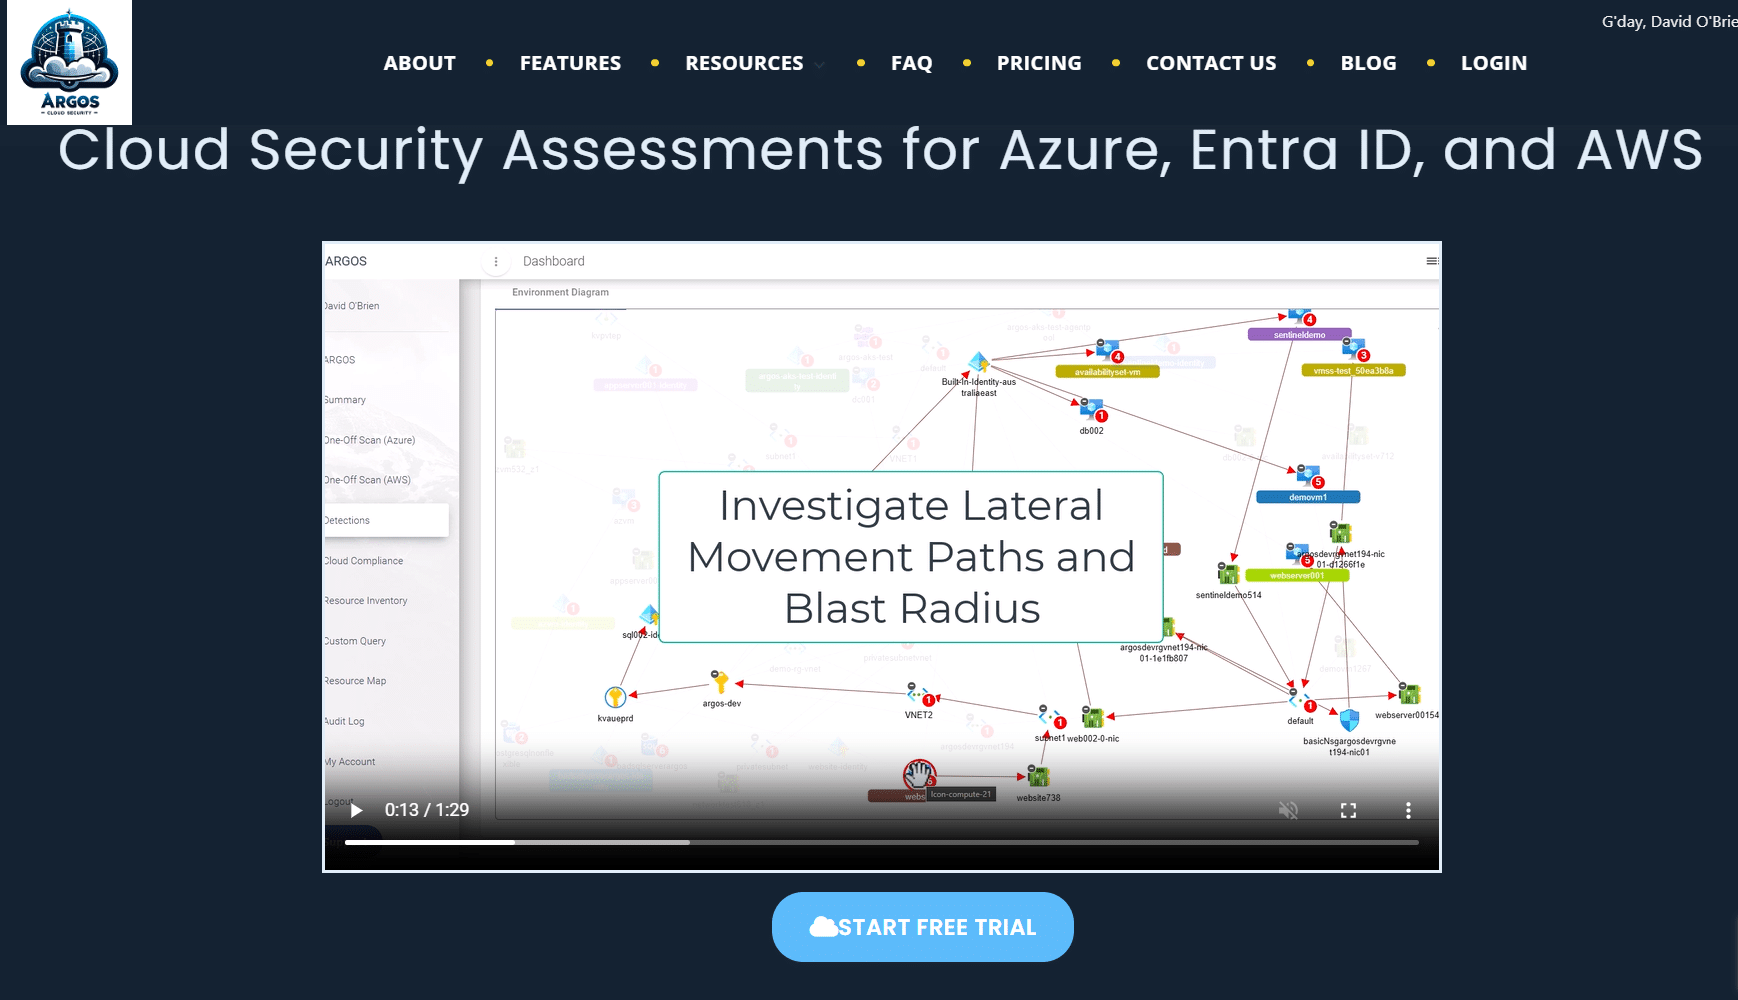The image size is (1738, 1000).
Task: Click the Investigate Lateral Movement caption box
Action: tap(911, 557)
